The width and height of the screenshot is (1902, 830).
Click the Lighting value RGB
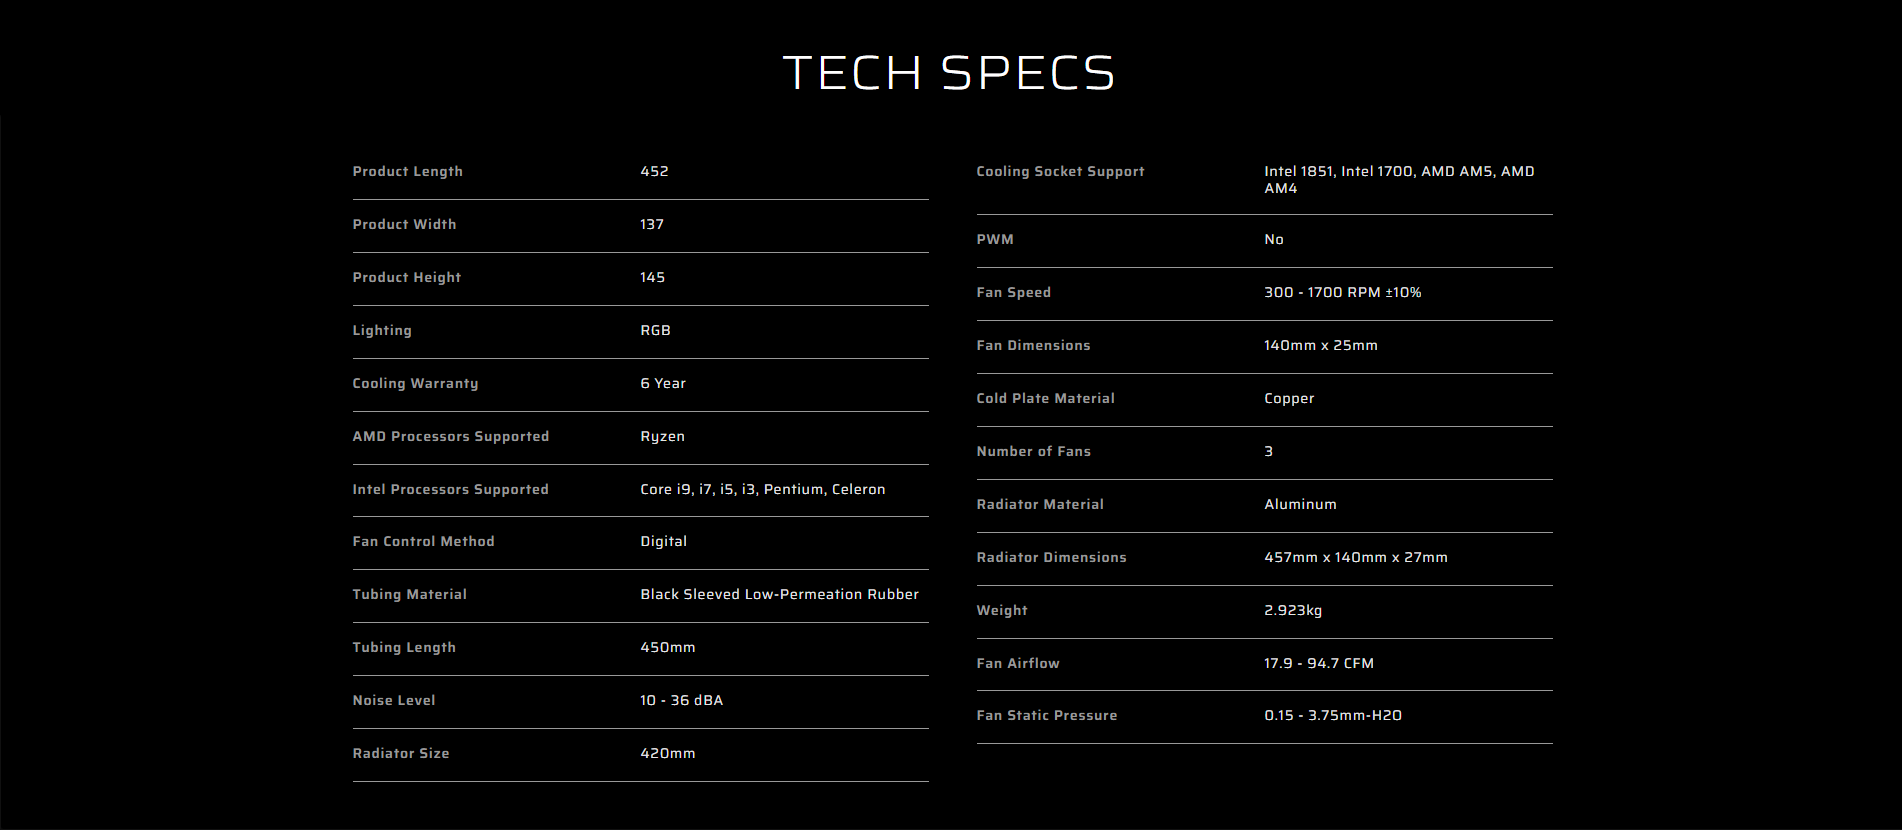point(655,331)
